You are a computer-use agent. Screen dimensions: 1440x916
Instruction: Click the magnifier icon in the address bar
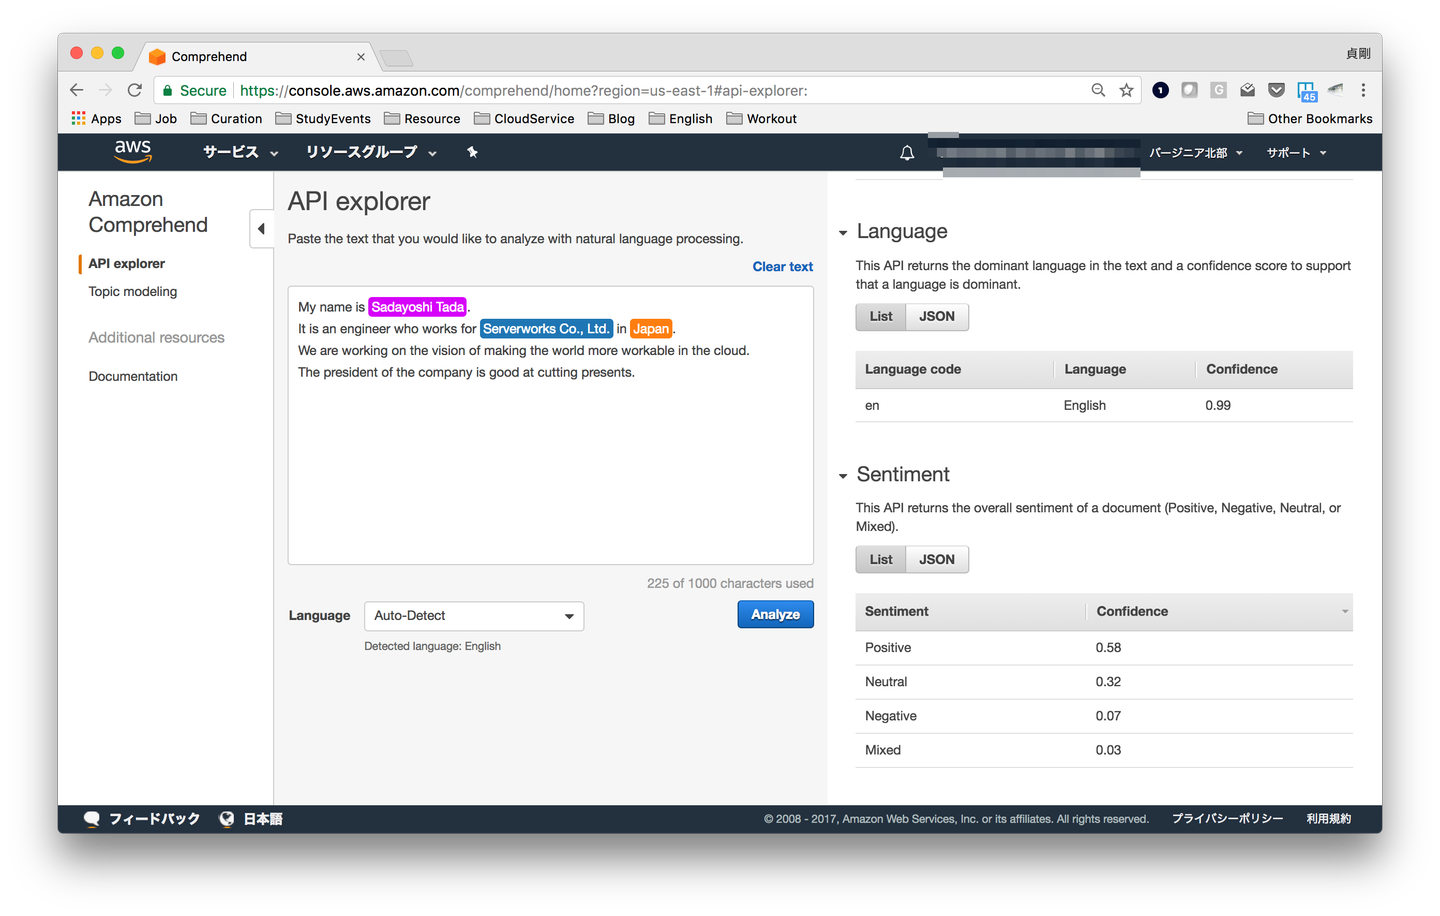pos(1099,90)
